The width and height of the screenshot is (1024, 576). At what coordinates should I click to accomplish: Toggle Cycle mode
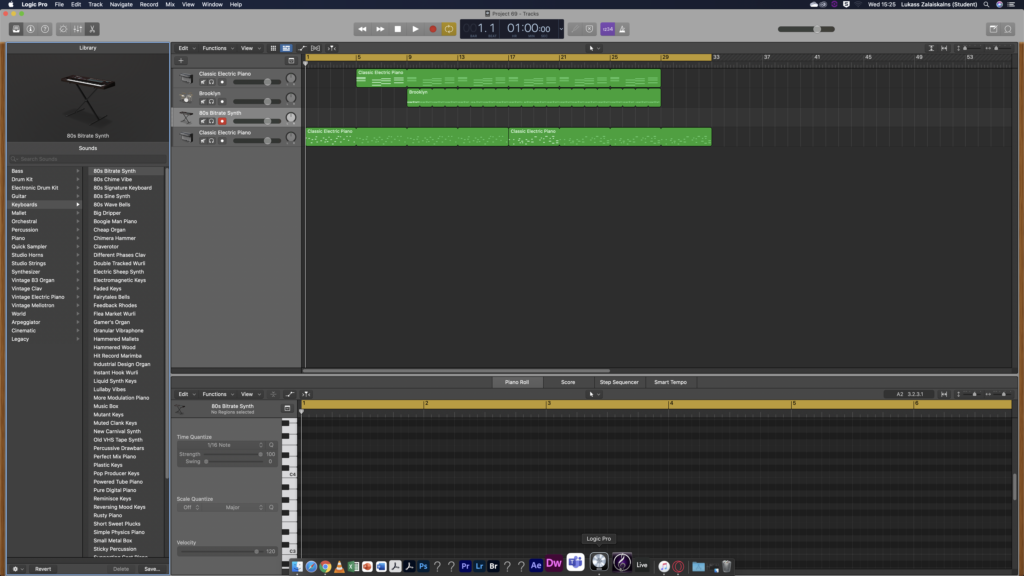click(449, 29)
